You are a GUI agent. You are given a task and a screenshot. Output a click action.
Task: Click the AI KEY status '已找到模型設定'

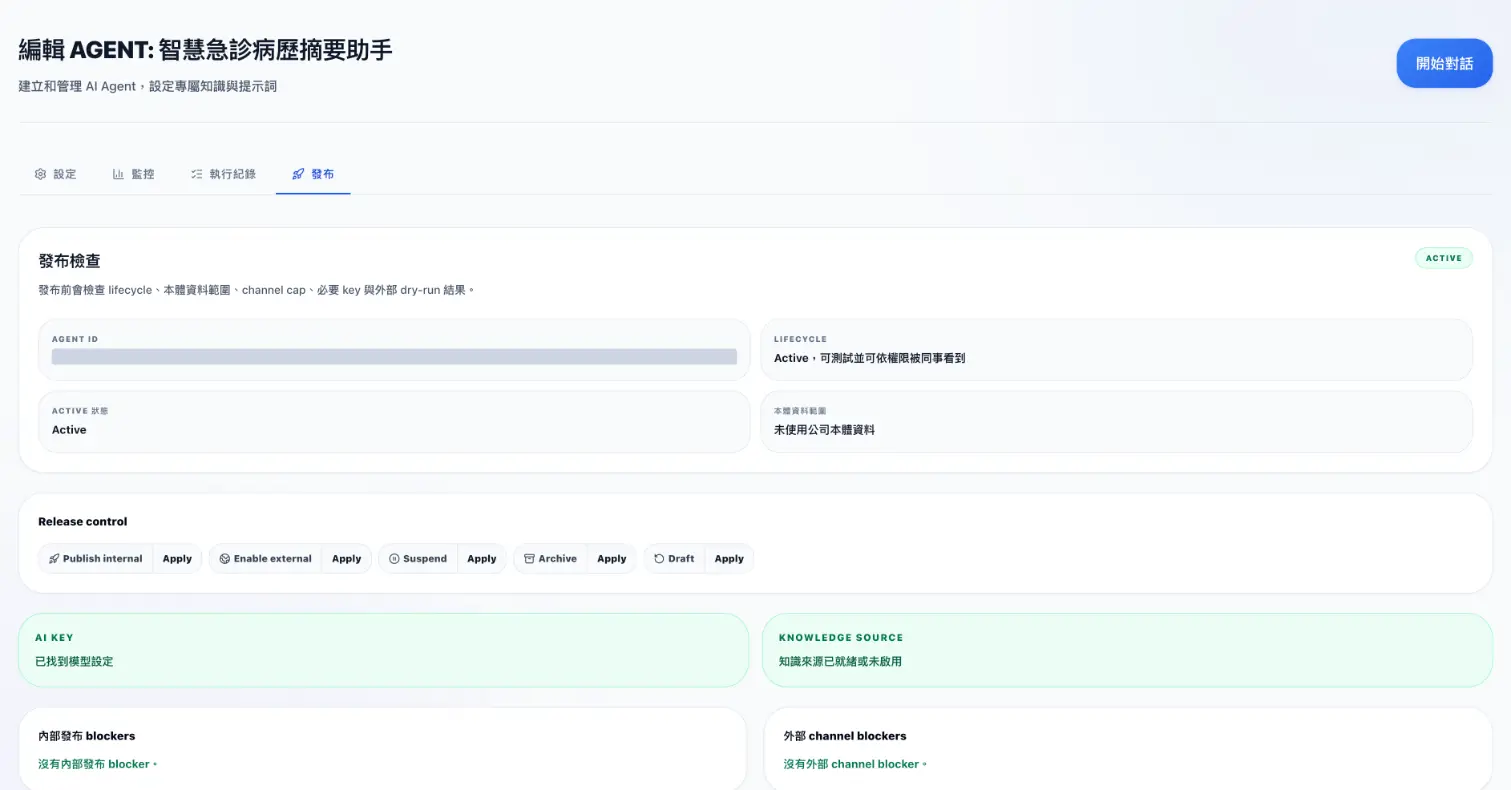(74, 661)
